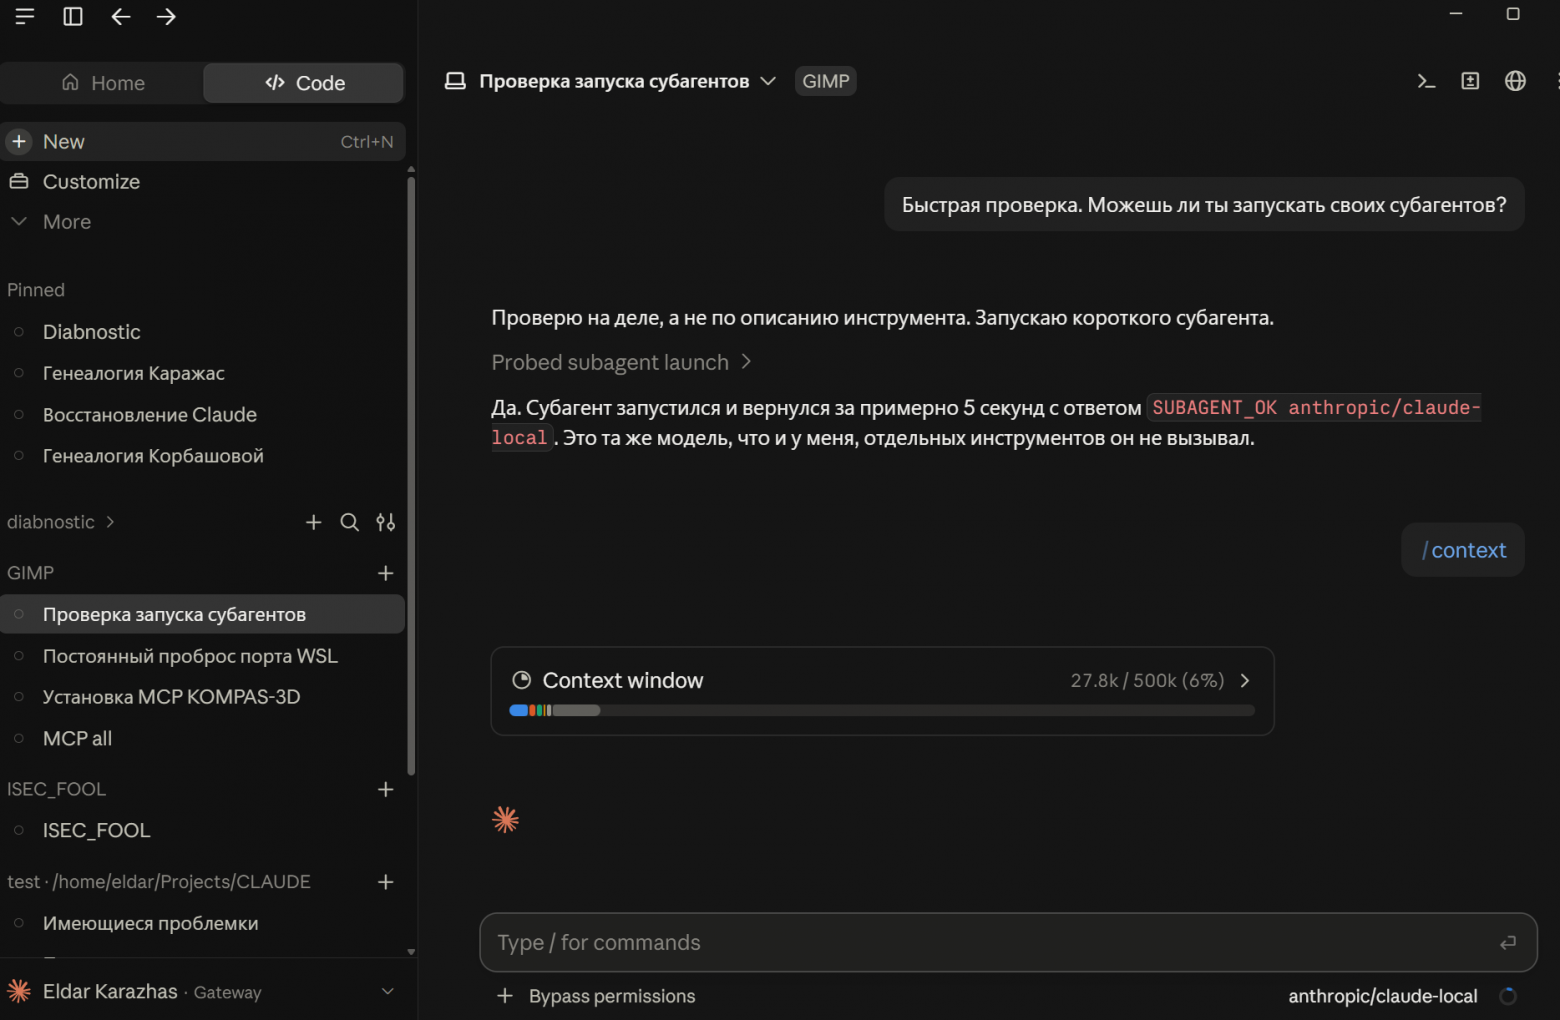The width and height of the screenshot is (1560, 1020).
Task: Open session title dropdown chevron
Action: (x=768, y=81)
